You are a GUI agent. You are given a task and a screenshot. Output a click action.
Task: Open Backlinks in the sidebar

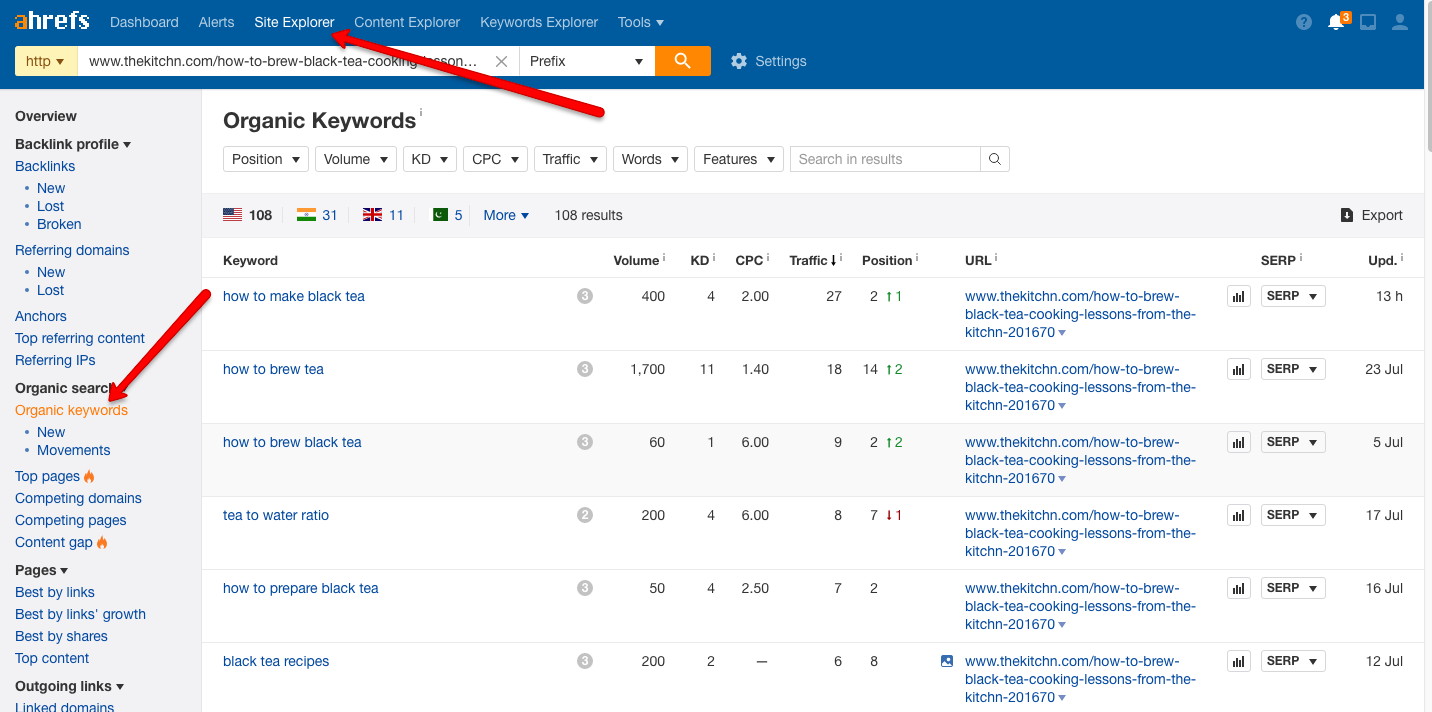(x=45, y=166)
